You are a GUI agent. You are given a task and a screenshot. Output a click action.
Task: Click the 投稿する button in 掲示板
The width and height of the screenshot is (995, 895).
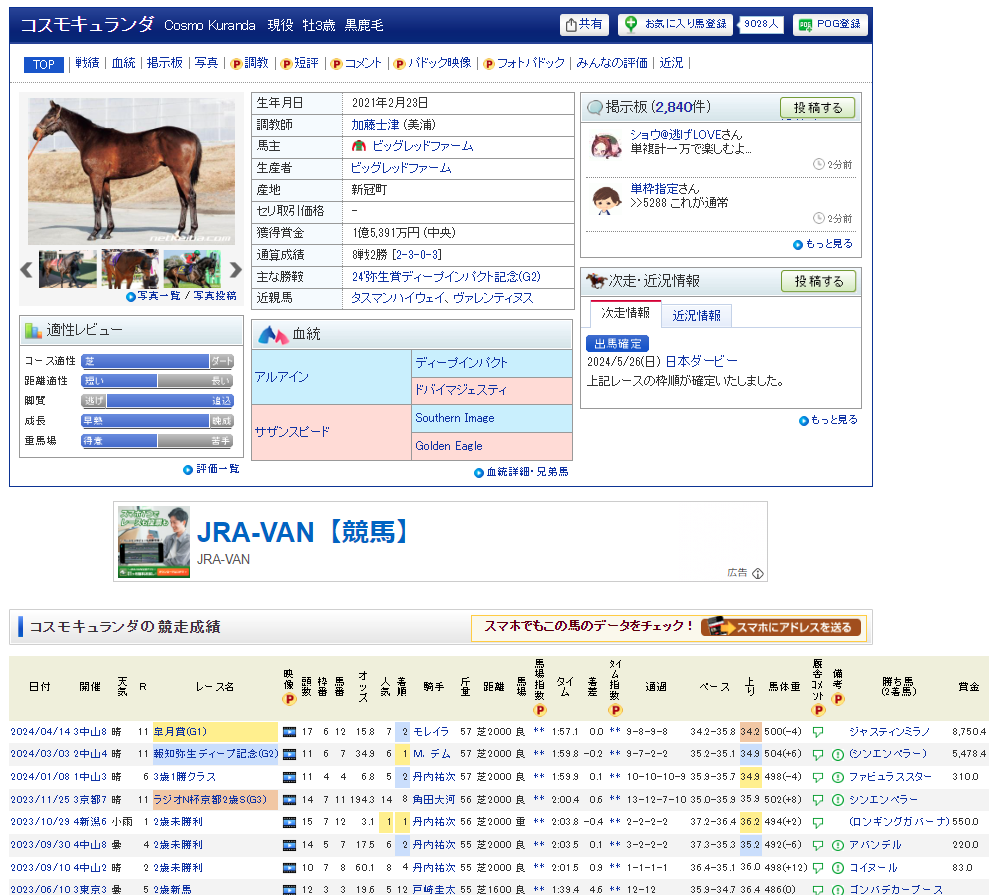point(817,108)
